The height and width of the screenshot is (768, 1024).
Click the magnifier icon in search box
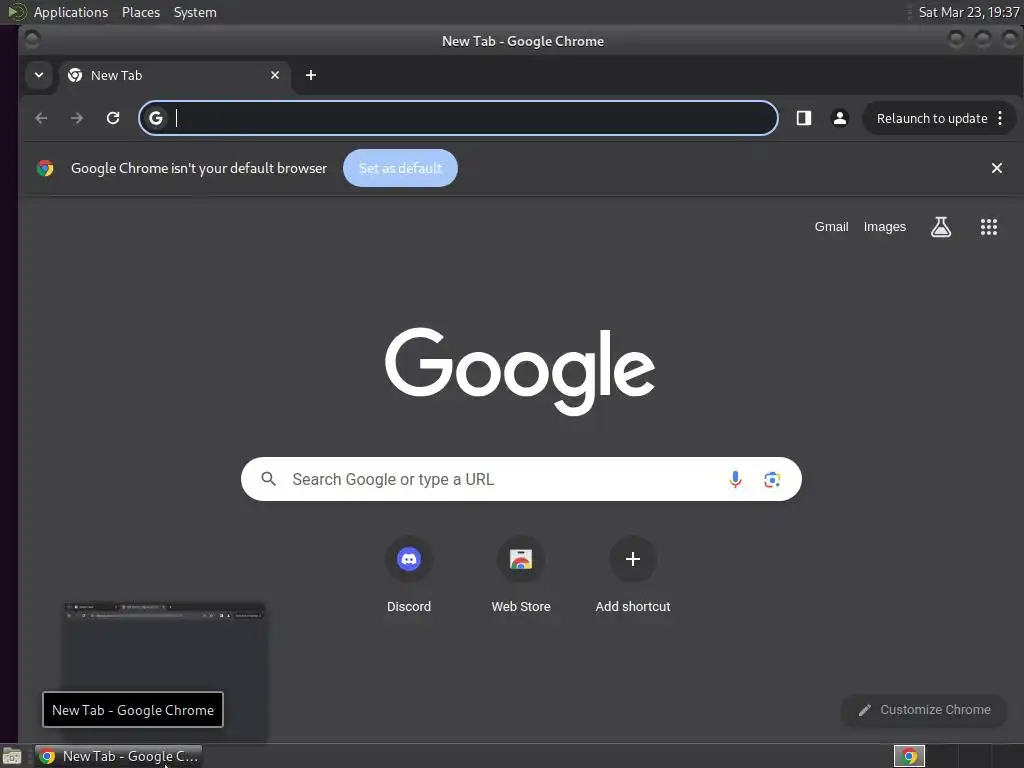pyautogui.click(x=268, y=479)
